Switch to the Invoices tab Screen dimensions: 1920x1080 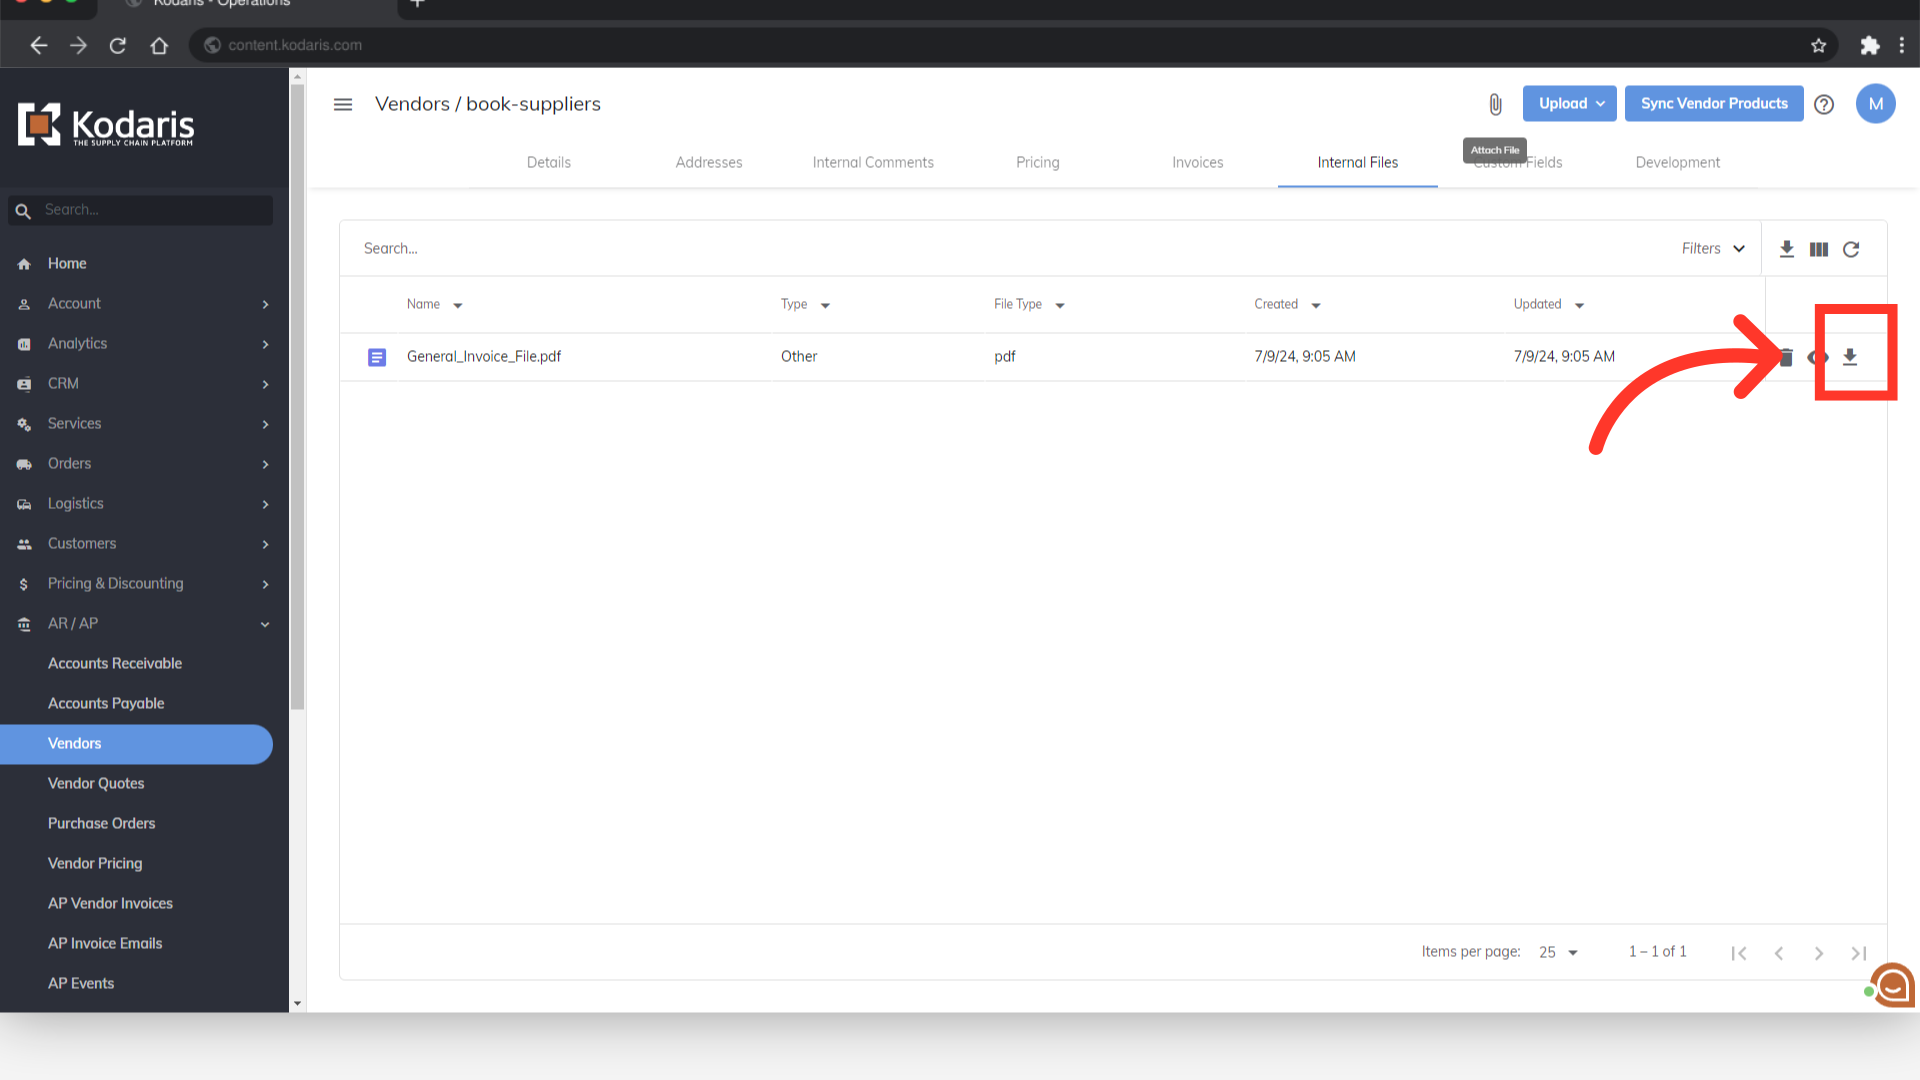click(1197, 162)
